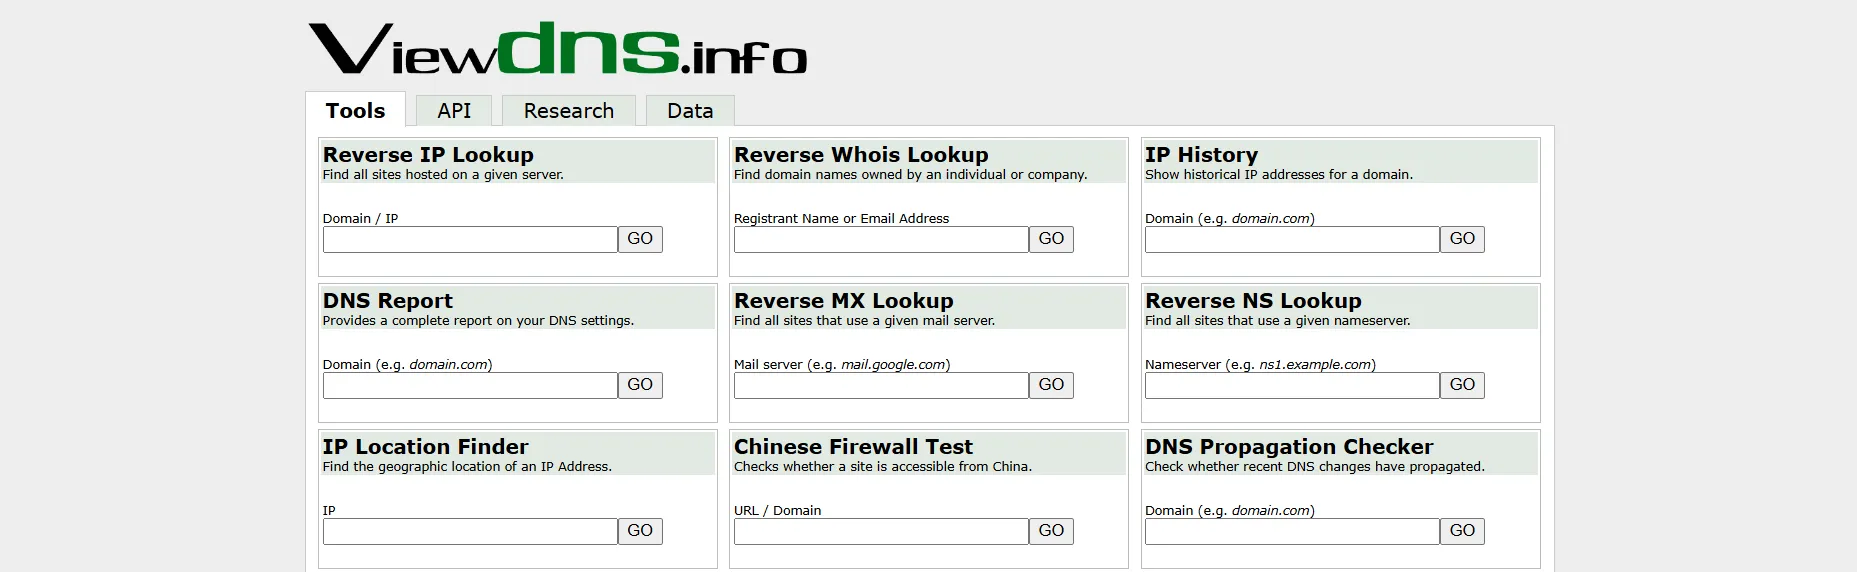Click the ViewDNS.info logo
This screenshot has height=572, width=1857.
pyautogui.click(x=557, y=49)
